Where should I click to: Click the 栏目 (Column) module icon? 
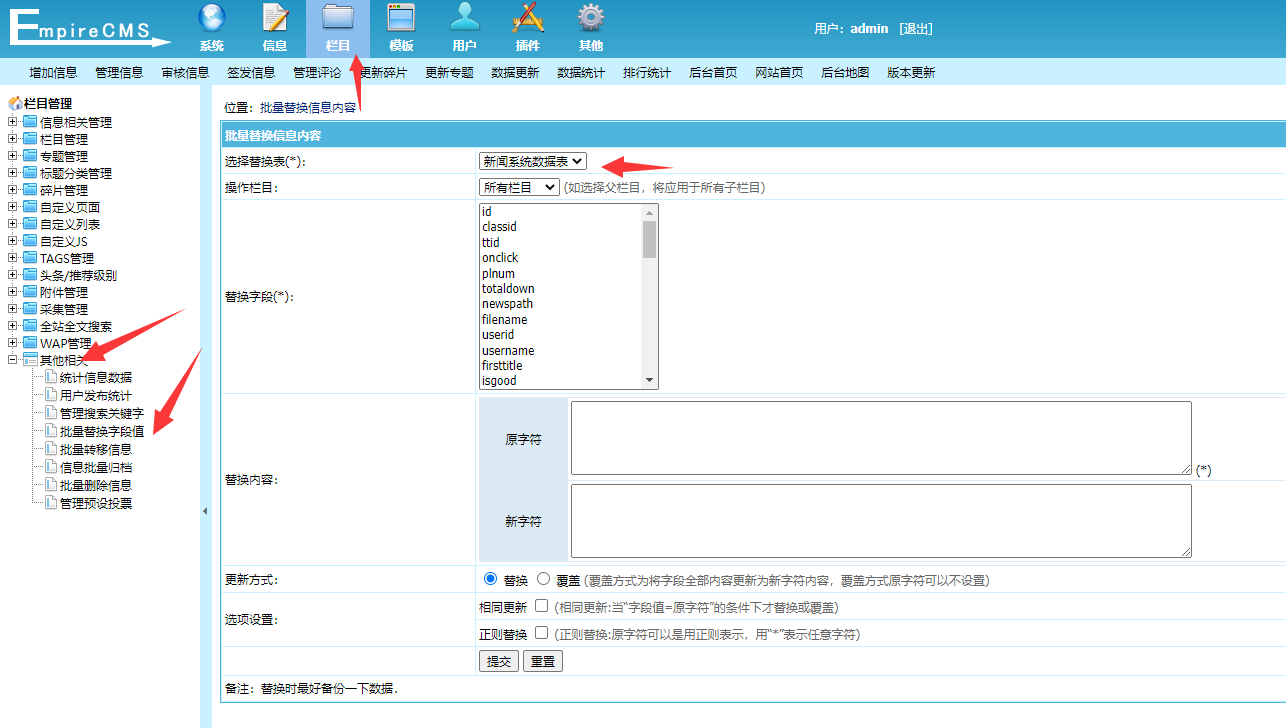pos(337,27)
